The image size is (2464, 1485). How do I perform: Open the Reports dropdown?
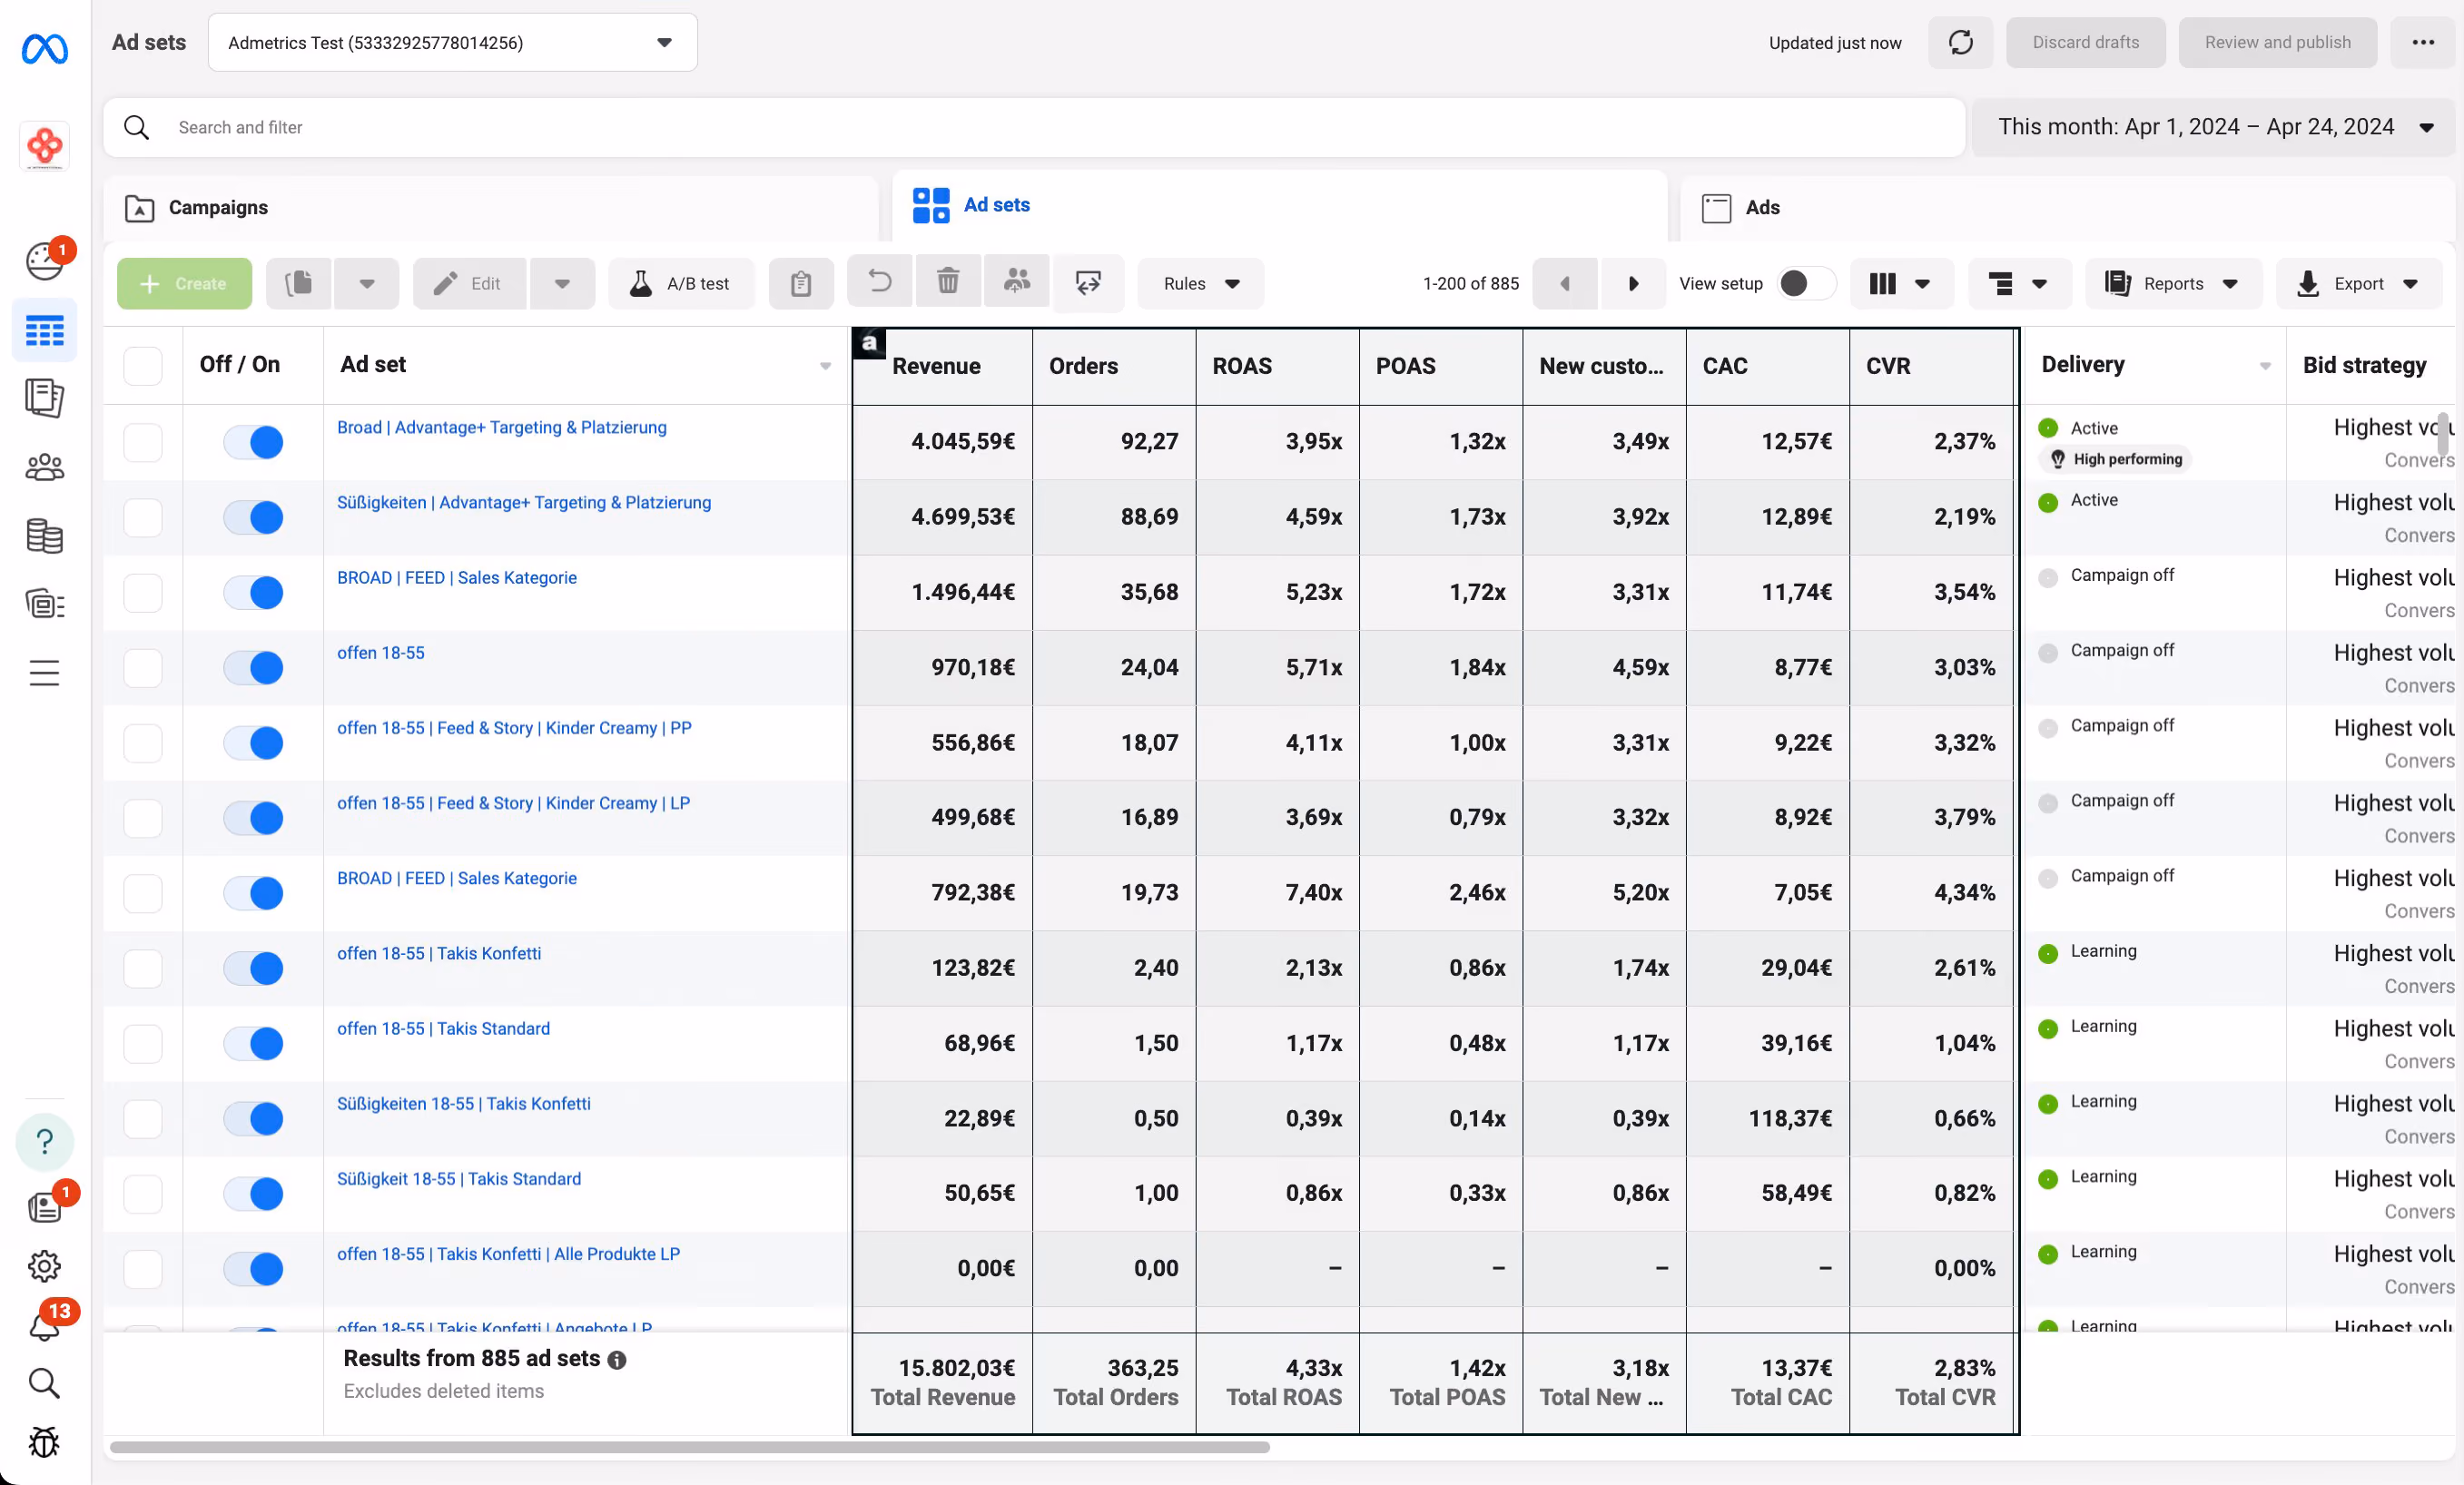[x=2173, y=284]
